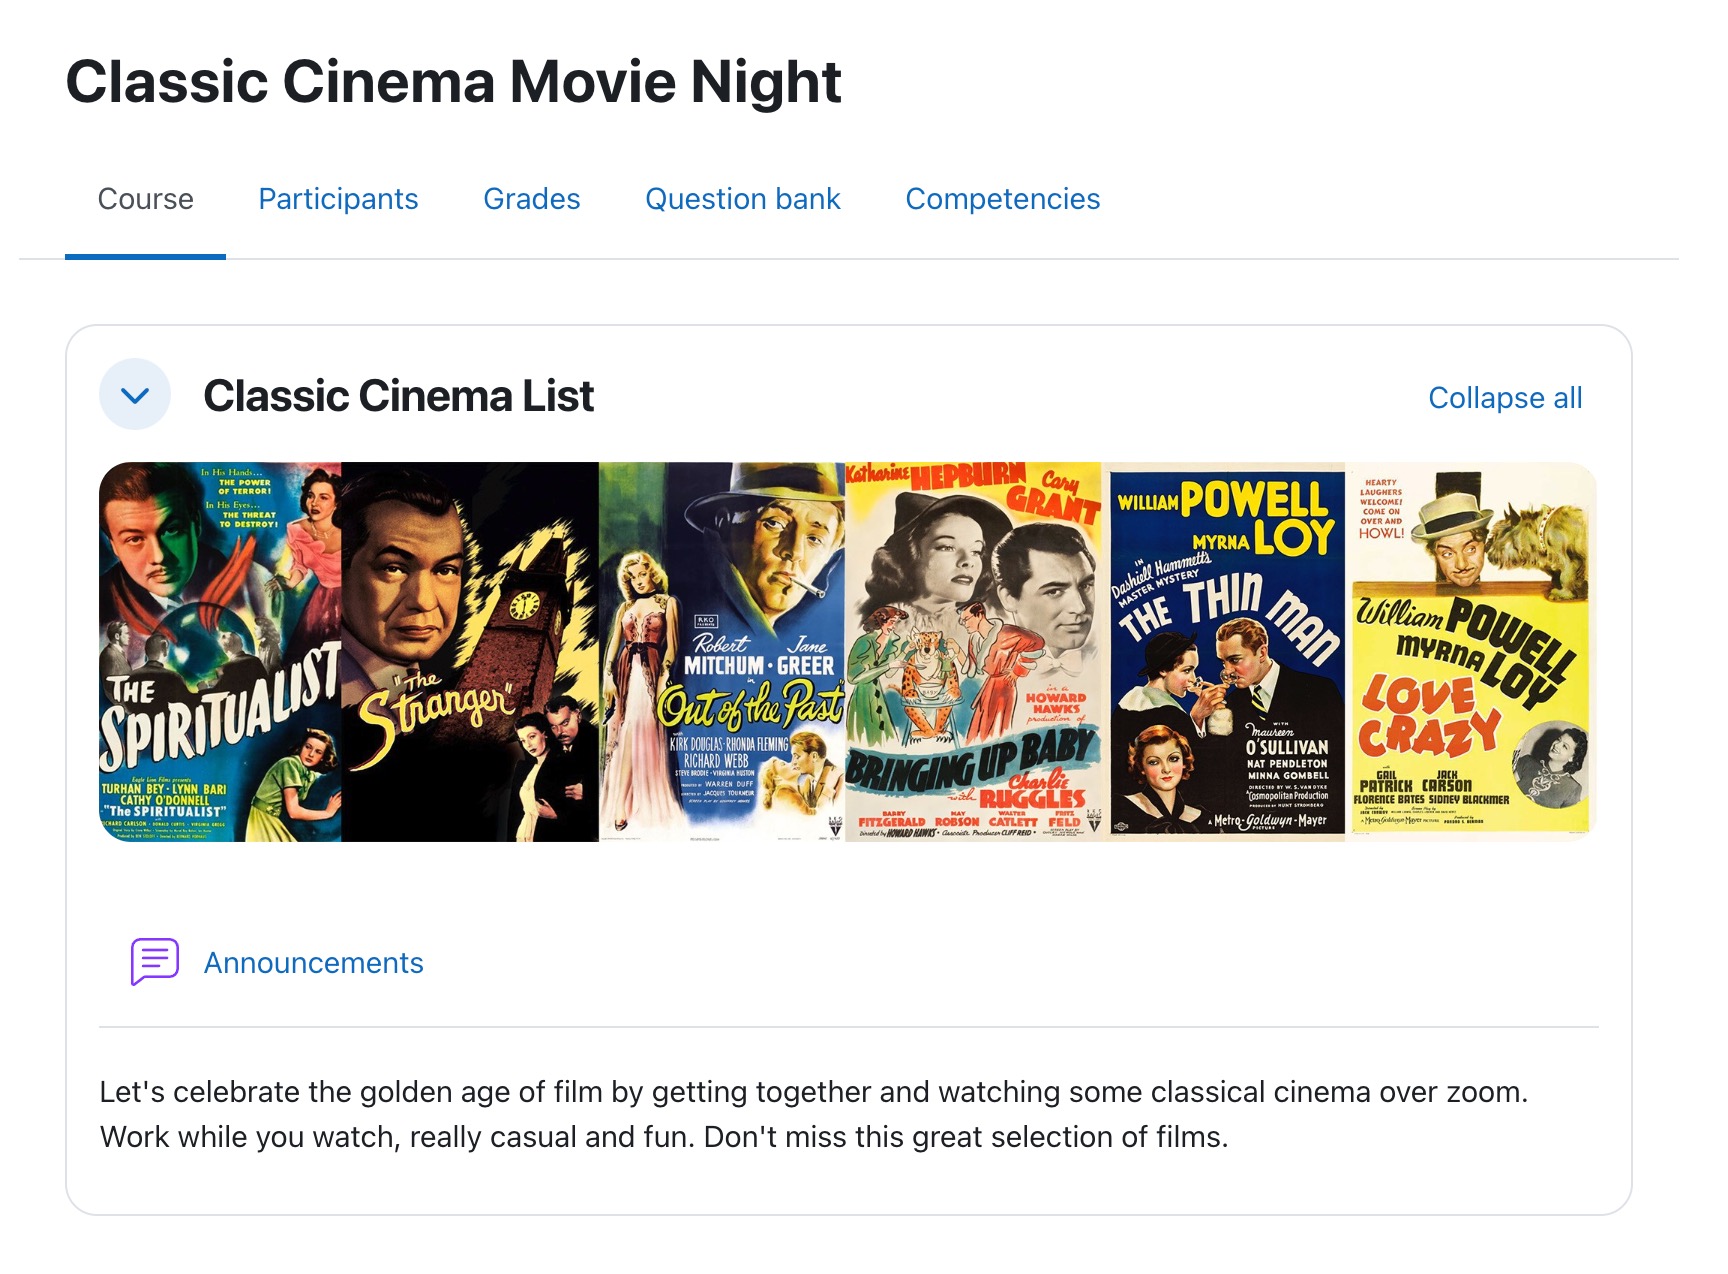1728x1274 pixels.
Task: Click The Spiritualist movie poster
Action: tap(220, 651)
